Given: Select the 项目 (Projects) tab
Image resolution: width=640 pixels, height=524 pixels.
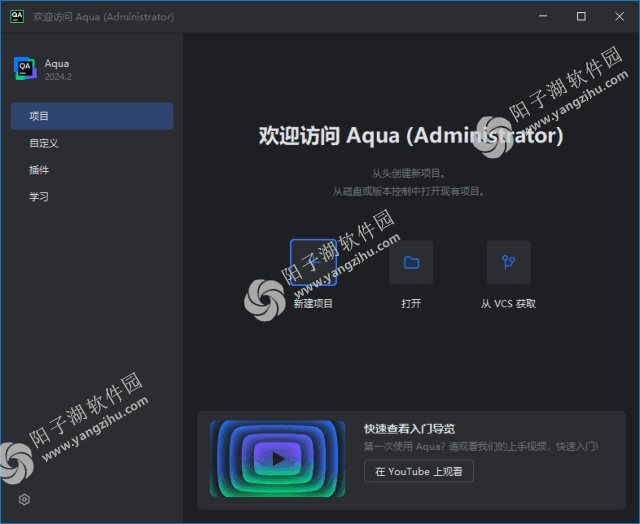Looking at the screenshot, I should click(x=92, y=116).
